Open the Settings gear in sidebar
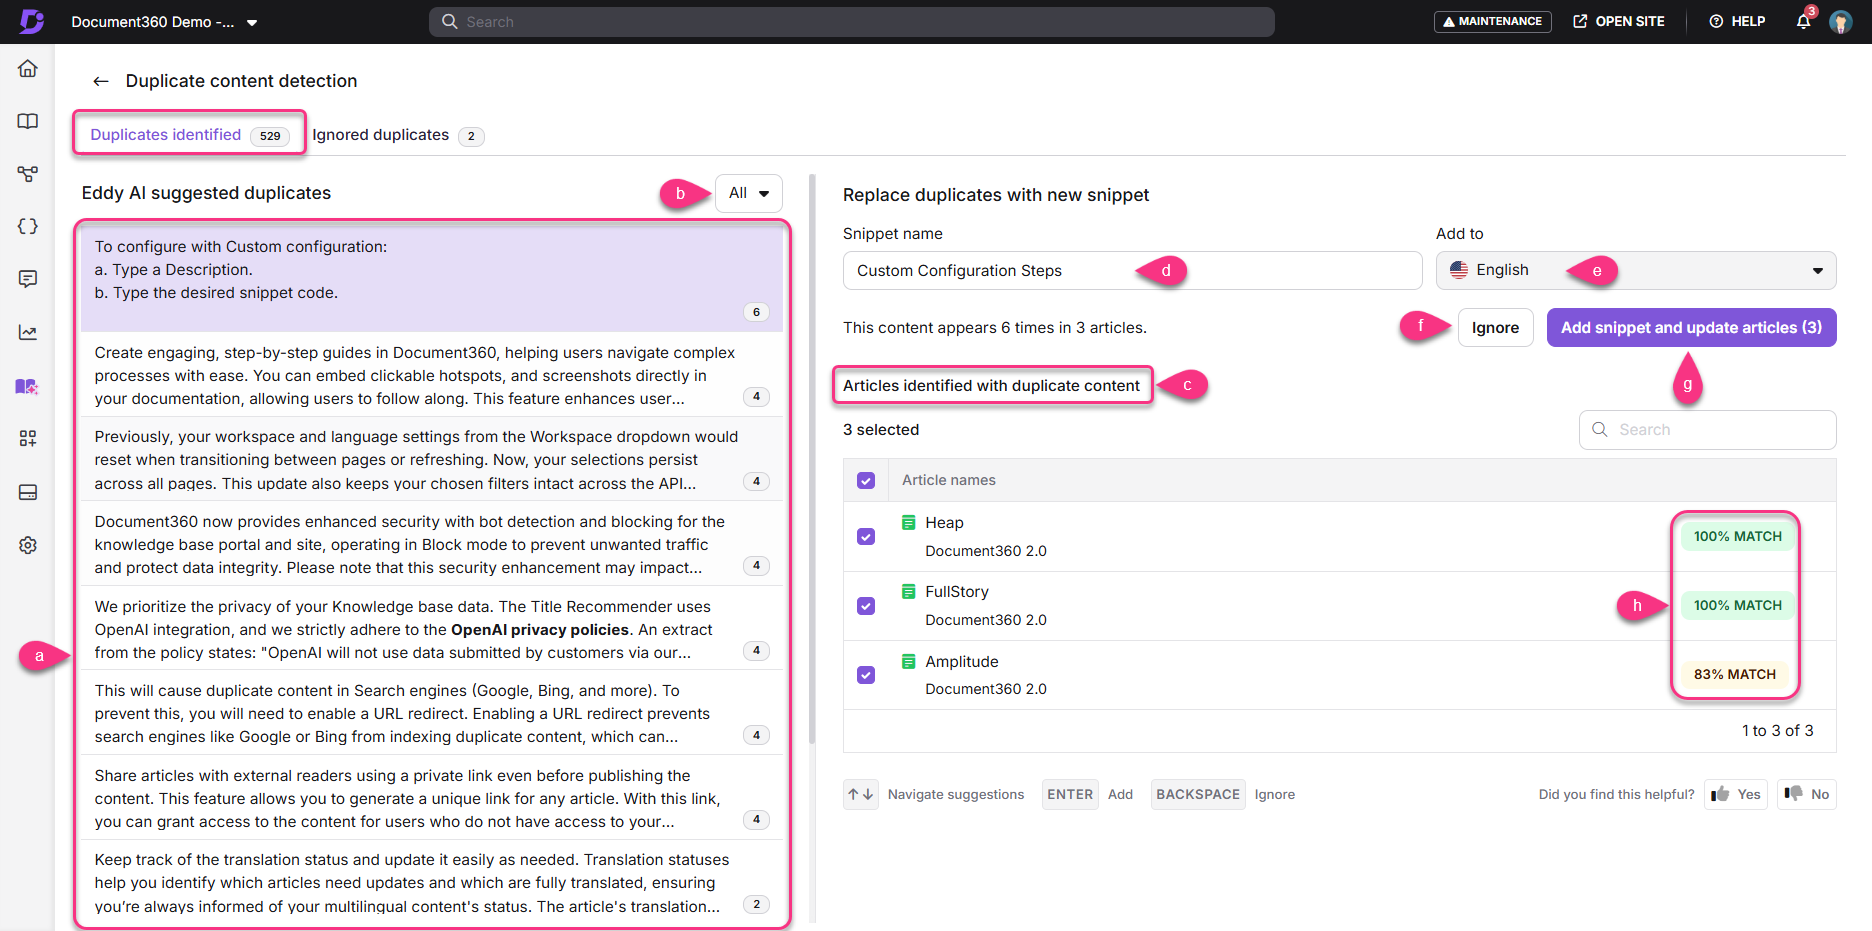Screen dimensions: 1872x931 (x=27, y=545)
